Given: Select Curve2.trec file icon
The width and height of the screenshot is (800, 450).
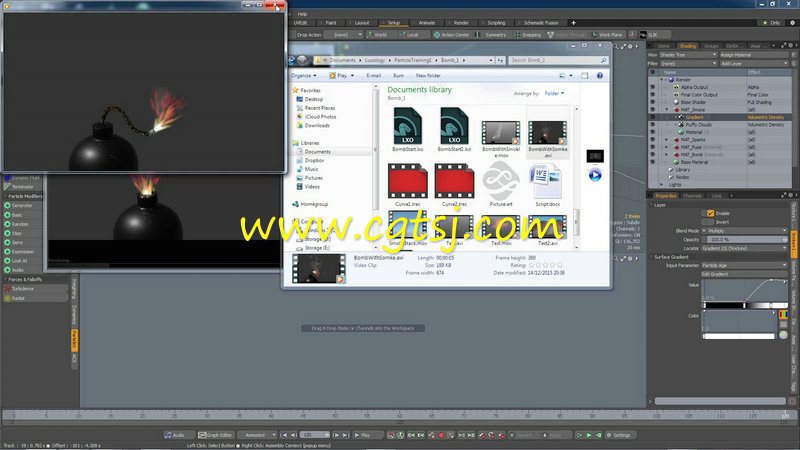Looking at the screenshot, I should click(x=454, y=181).
